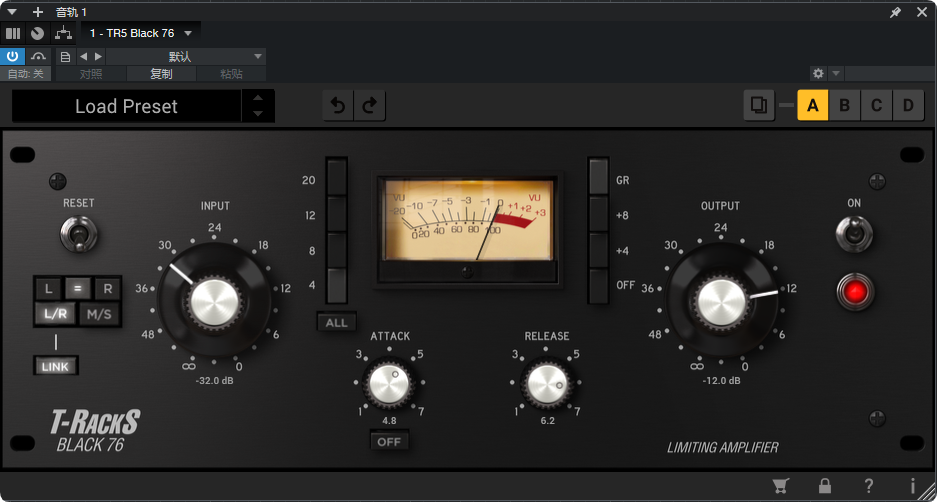The height and width of the screenshot is (502, 937).
Task: Flip the RESET toggle switch
Action: pyautogui.click(x=78, y=234)
